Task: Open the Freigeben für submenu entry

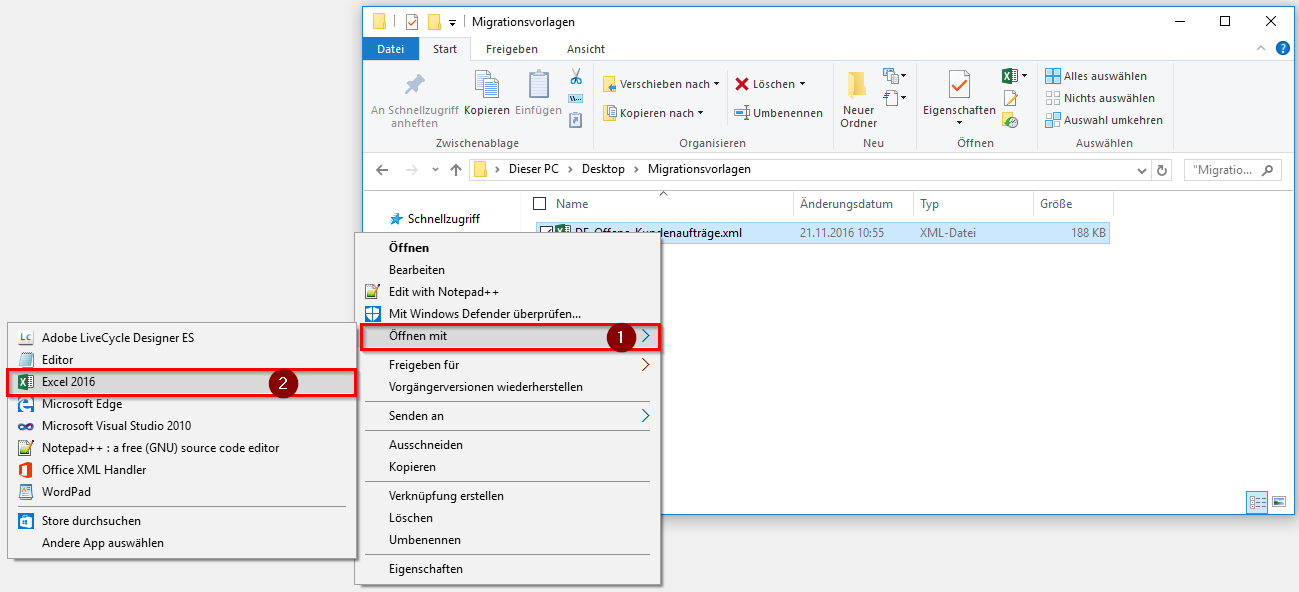Action: [509, 365]
